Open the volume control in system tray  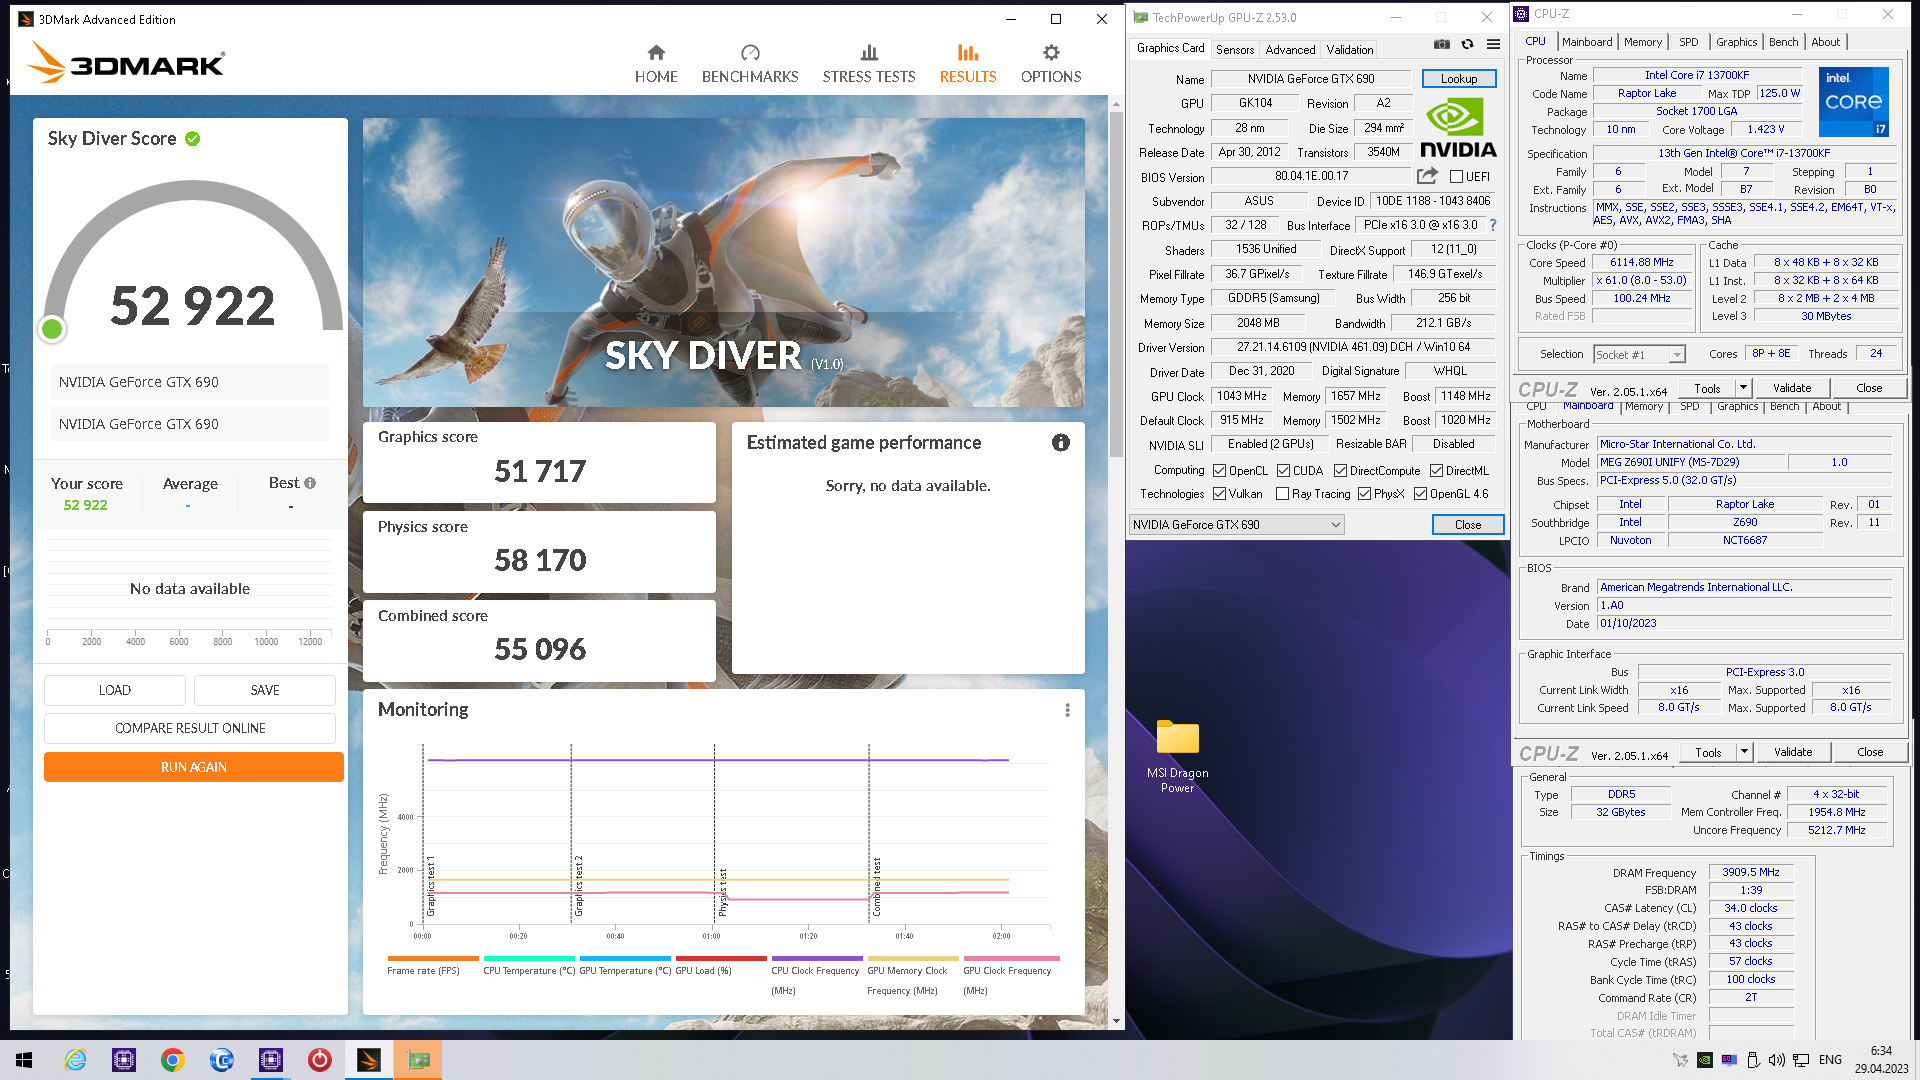(x=1776, y=1060)
